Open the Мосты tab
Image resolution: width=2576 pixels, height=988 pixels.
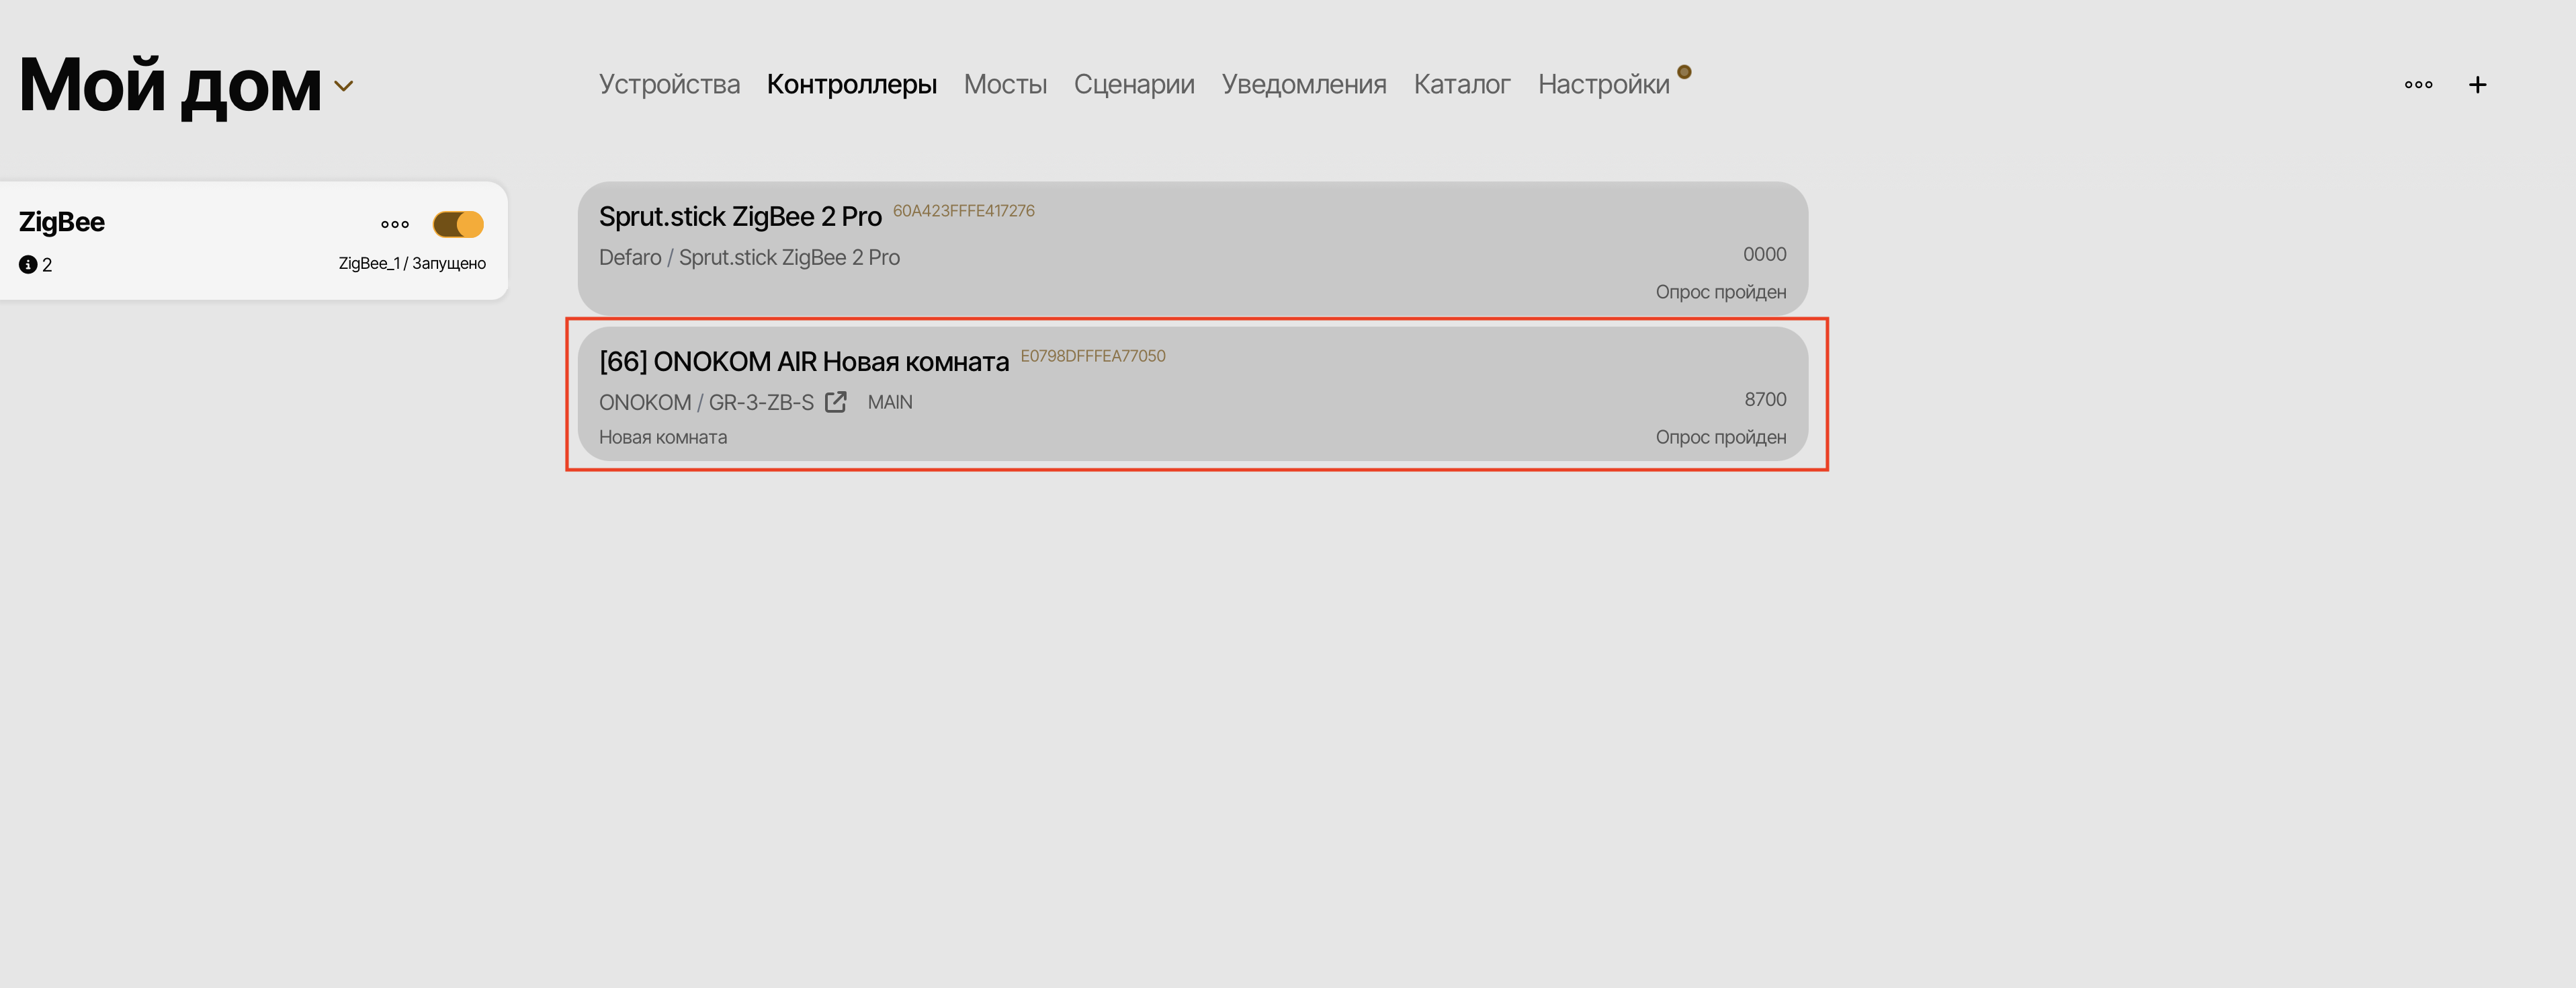[x=1005, y=85]
